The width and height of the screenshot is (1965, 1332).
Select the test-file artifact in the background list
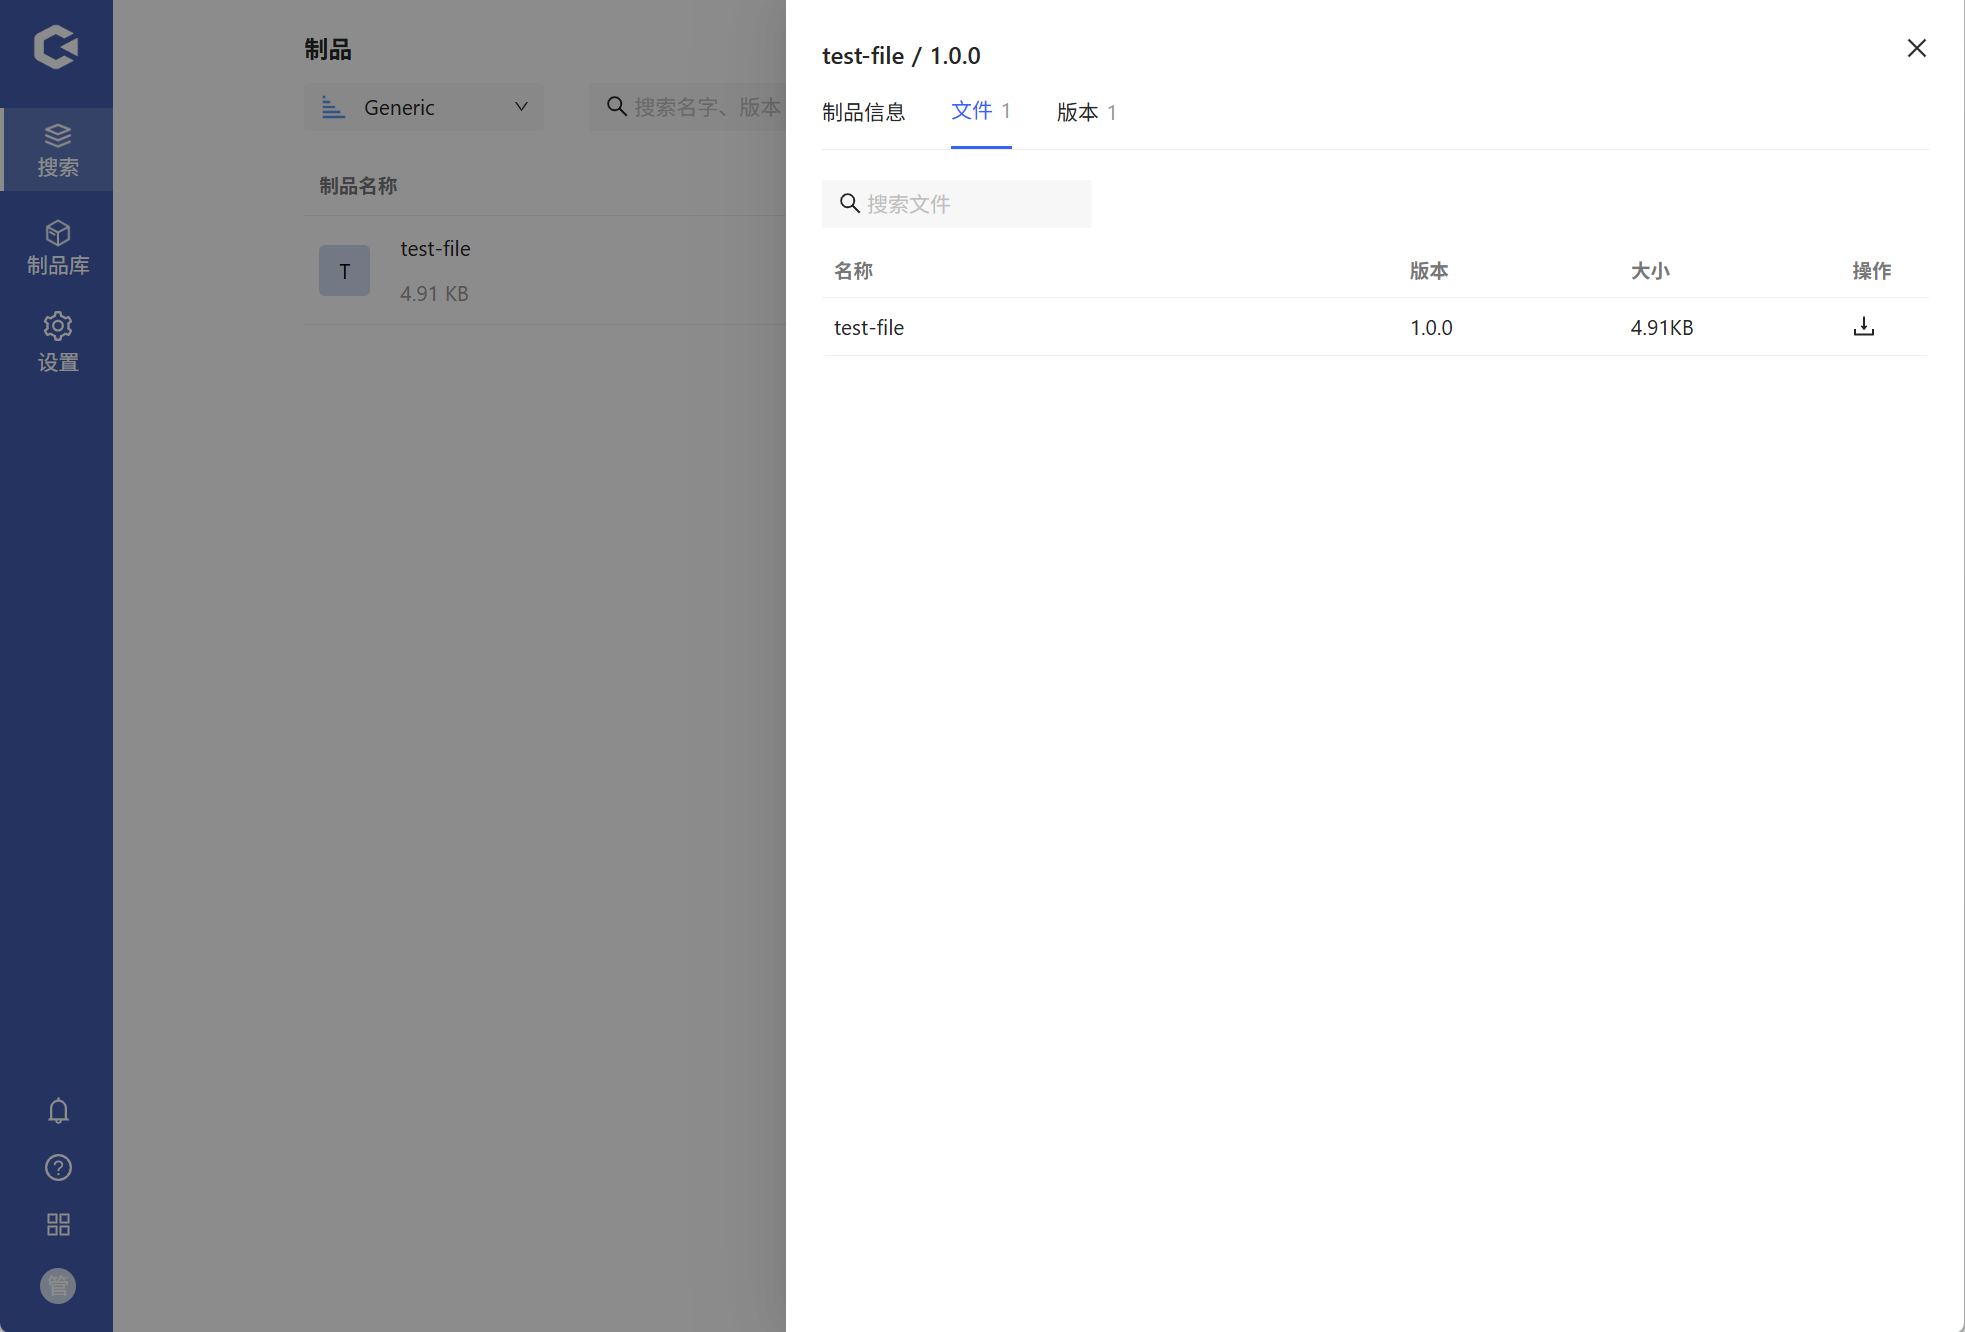click(x=436, y=249)
